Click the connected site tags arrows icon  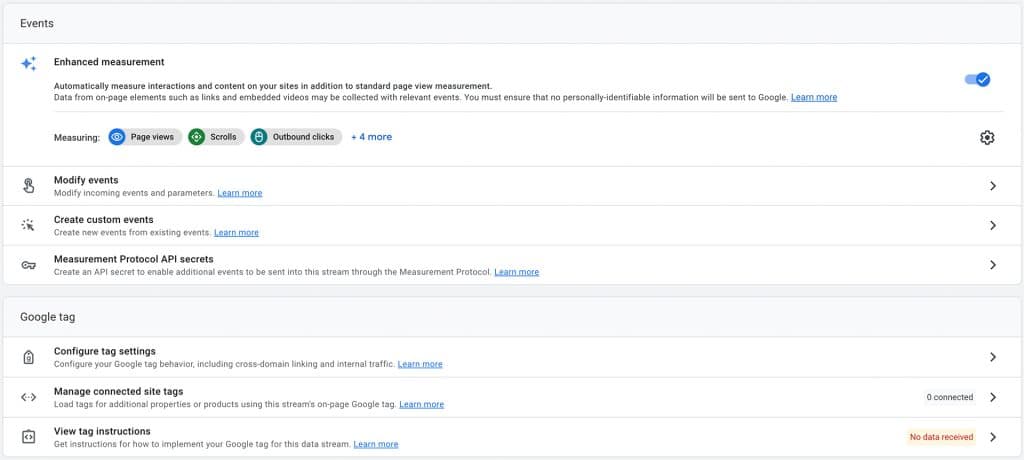28,397
